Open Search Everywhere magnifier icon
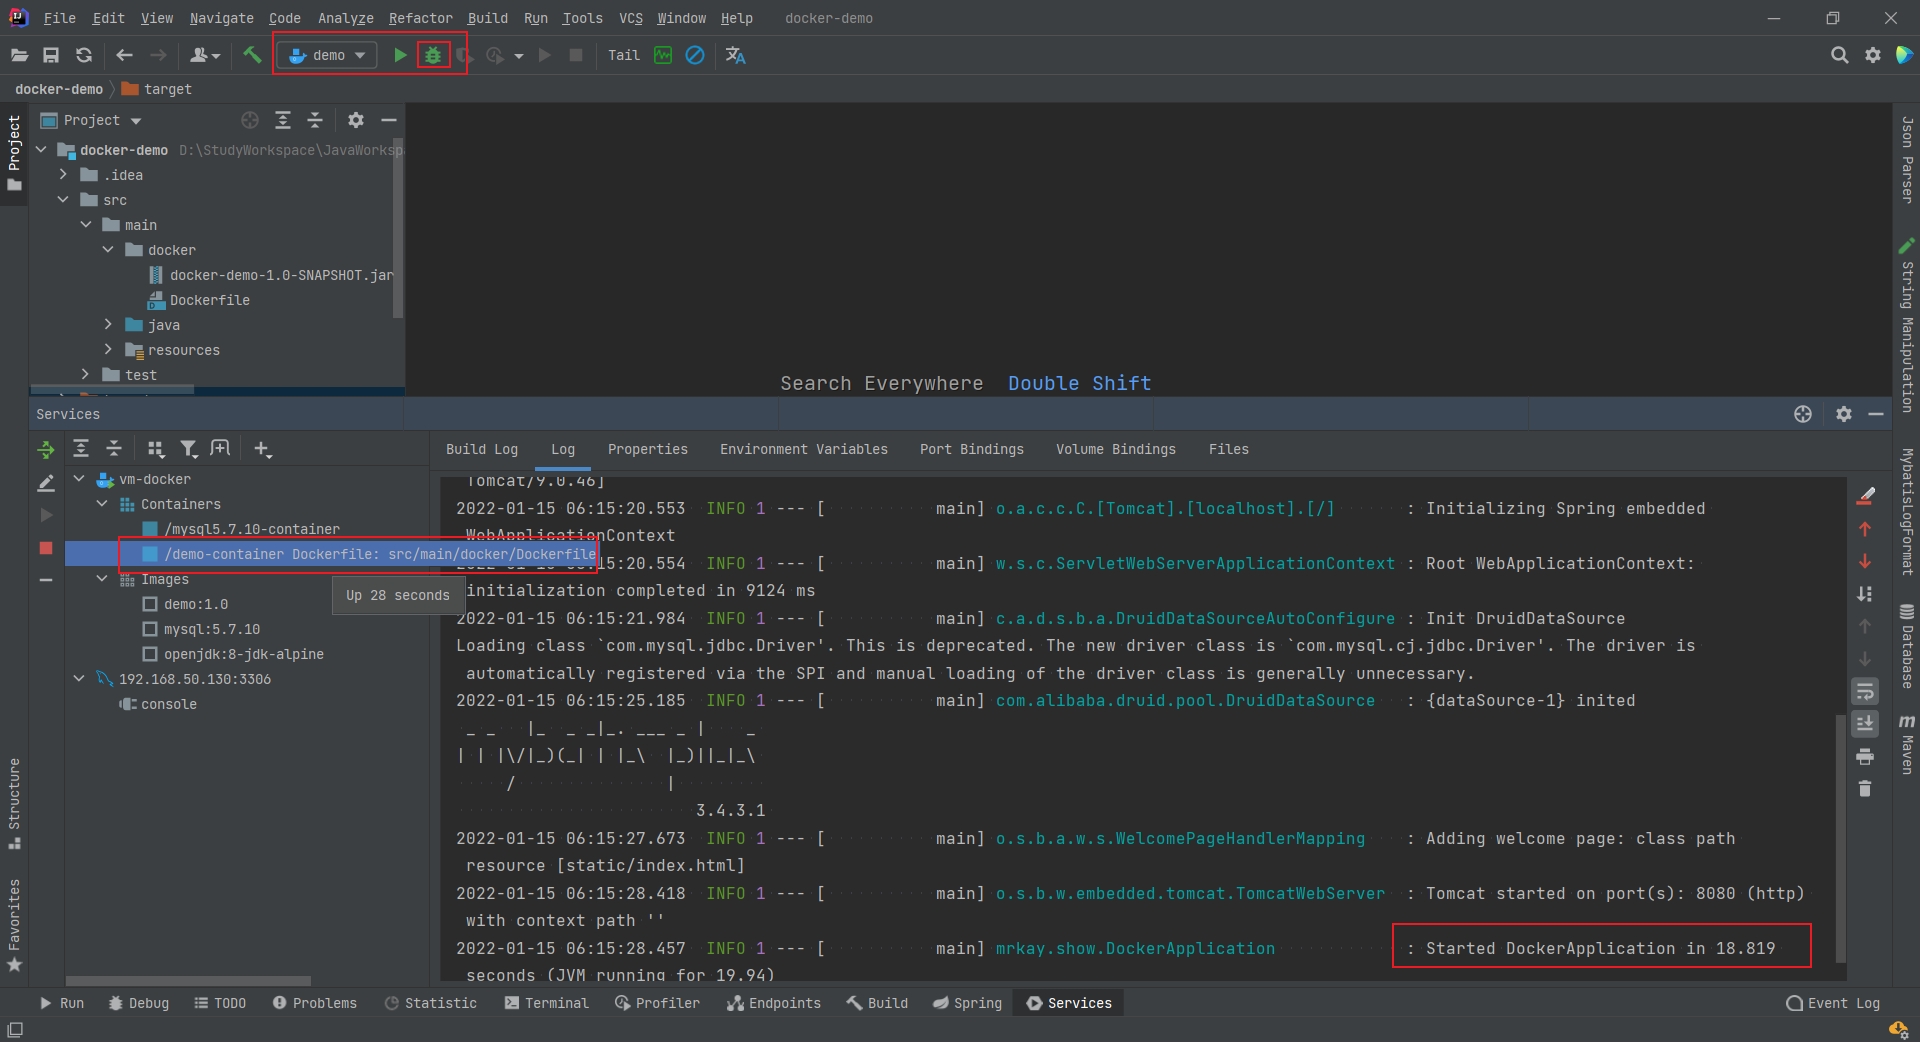Viewport: 1920px width, 1042px height. (x=1839, y=55)
